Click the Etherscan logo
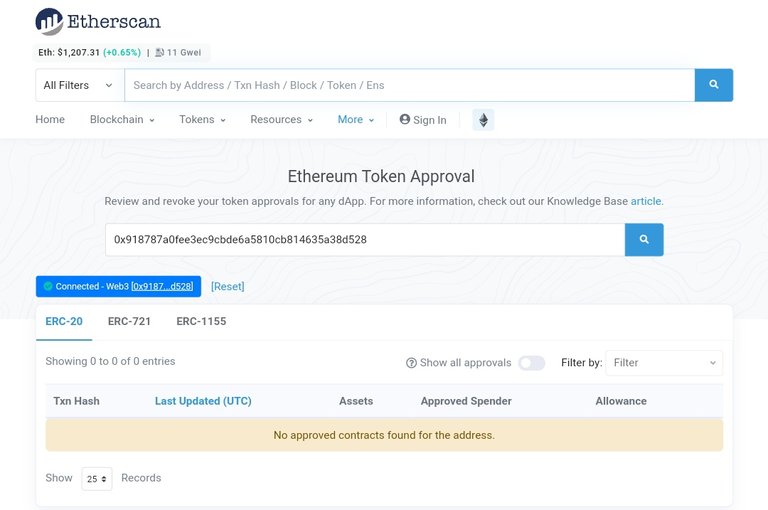The image size is (768, 510). [x=98, y=22]
